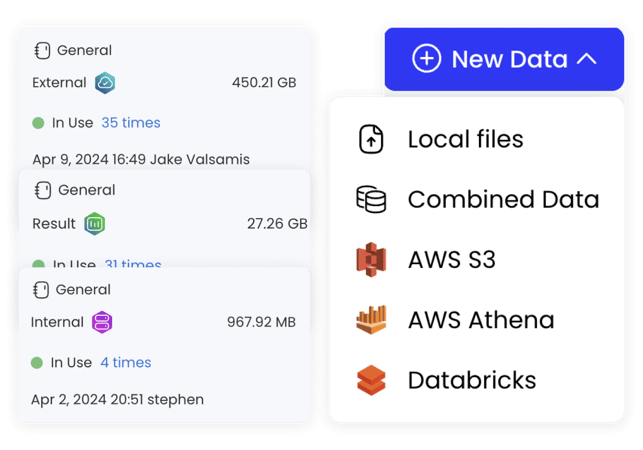The image size is (643, 450).
Task: Click the AWS S3 icon
Action: tap(371, 260)
